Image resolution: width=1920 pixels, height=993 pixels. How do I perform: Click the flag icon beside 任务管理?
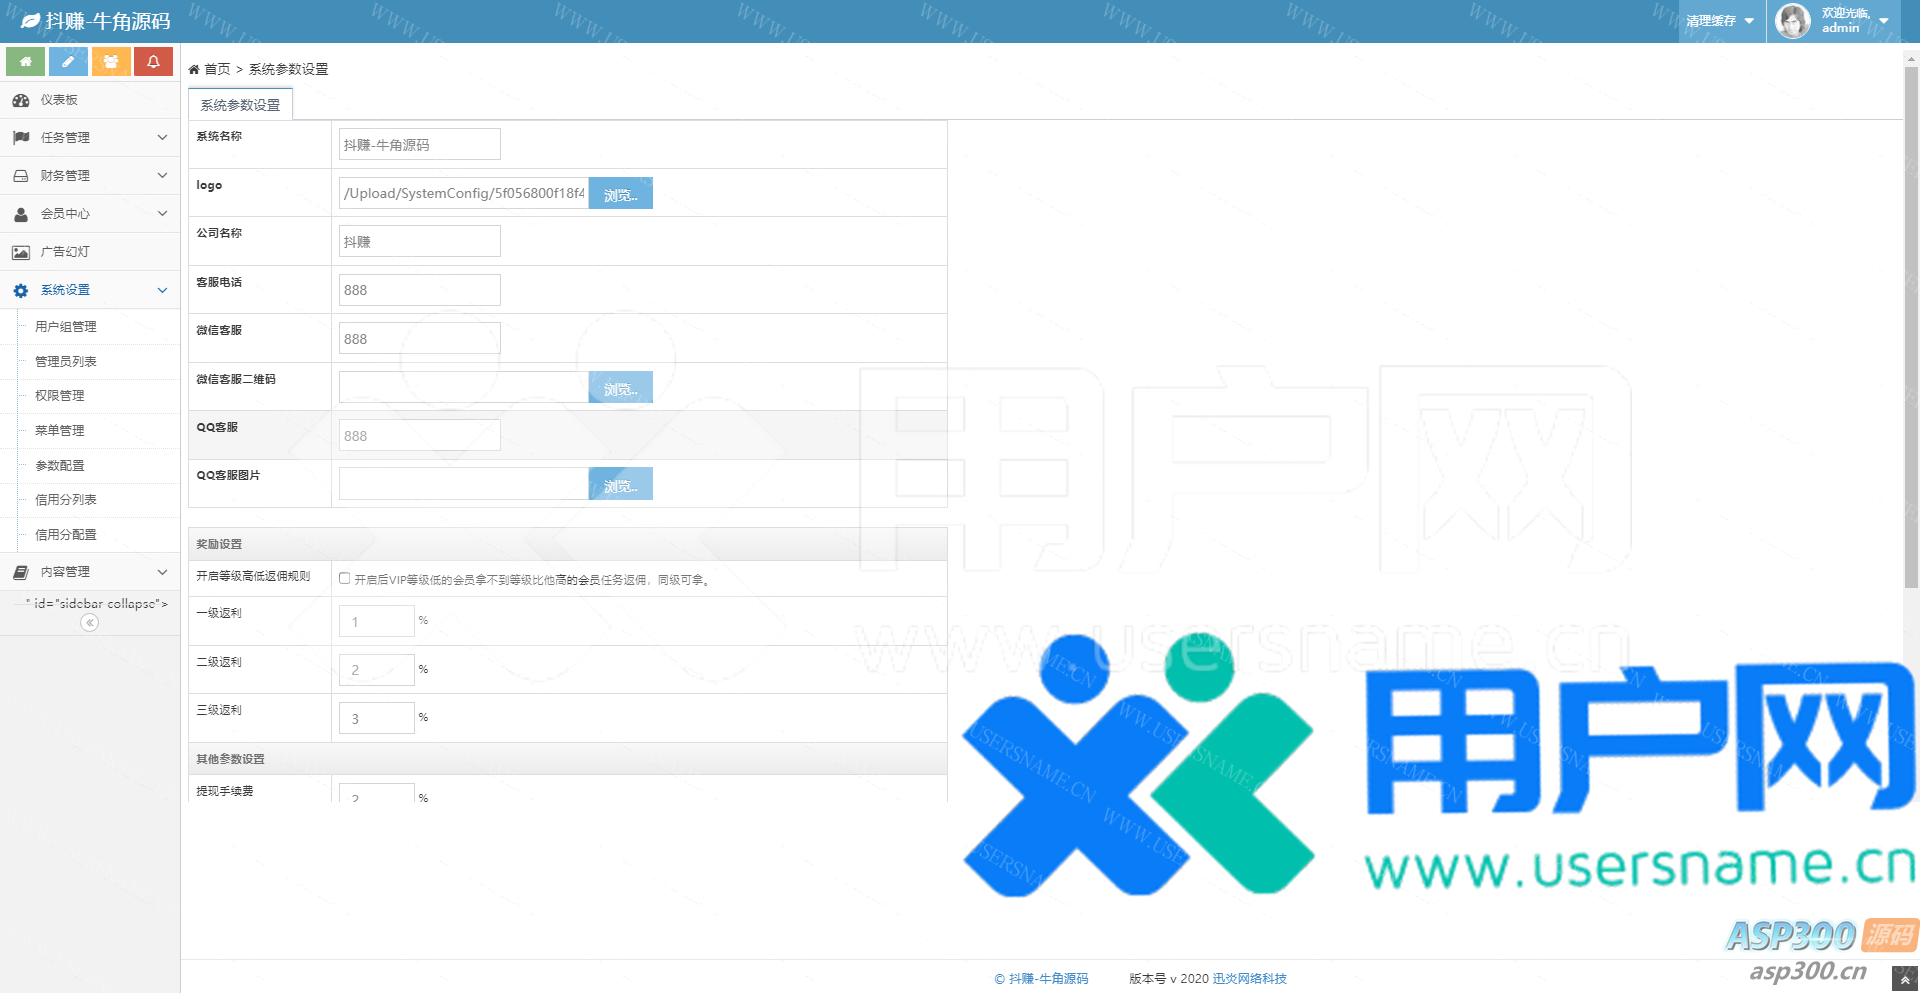coord(21,138)
